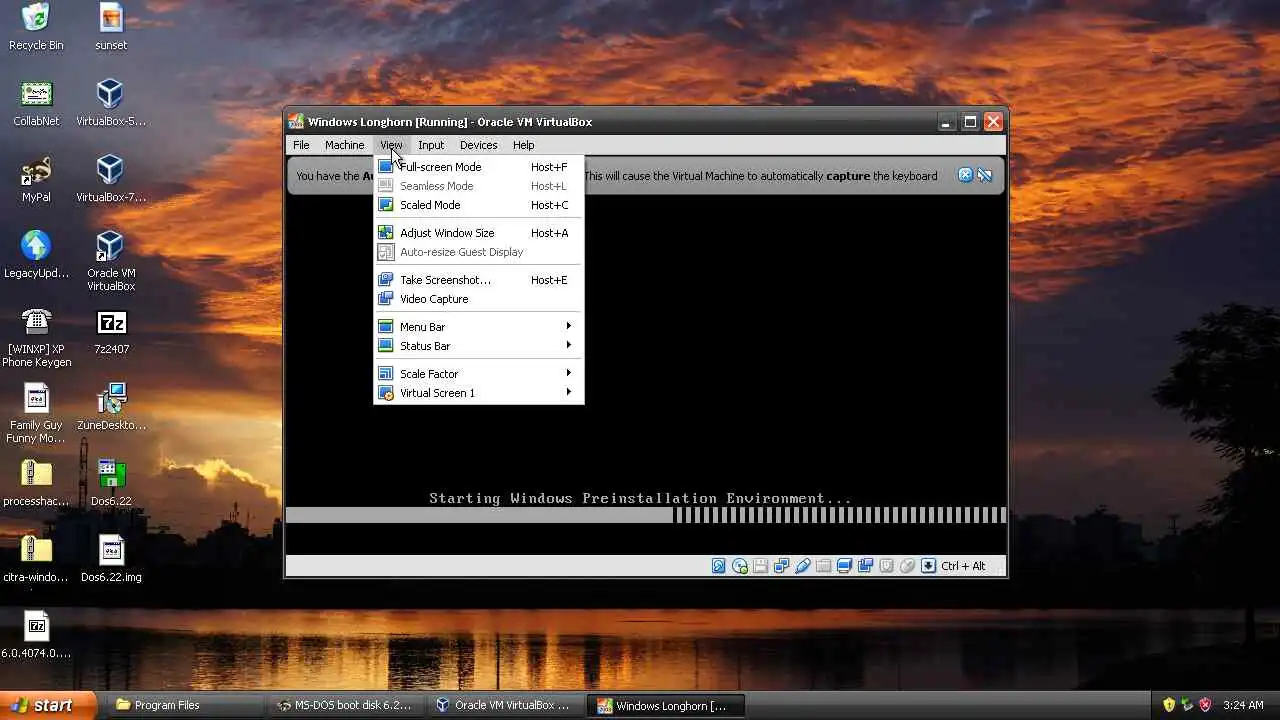Open the Help menu
The width and height of the screenshot is (1280, 720).
point(523,145)
